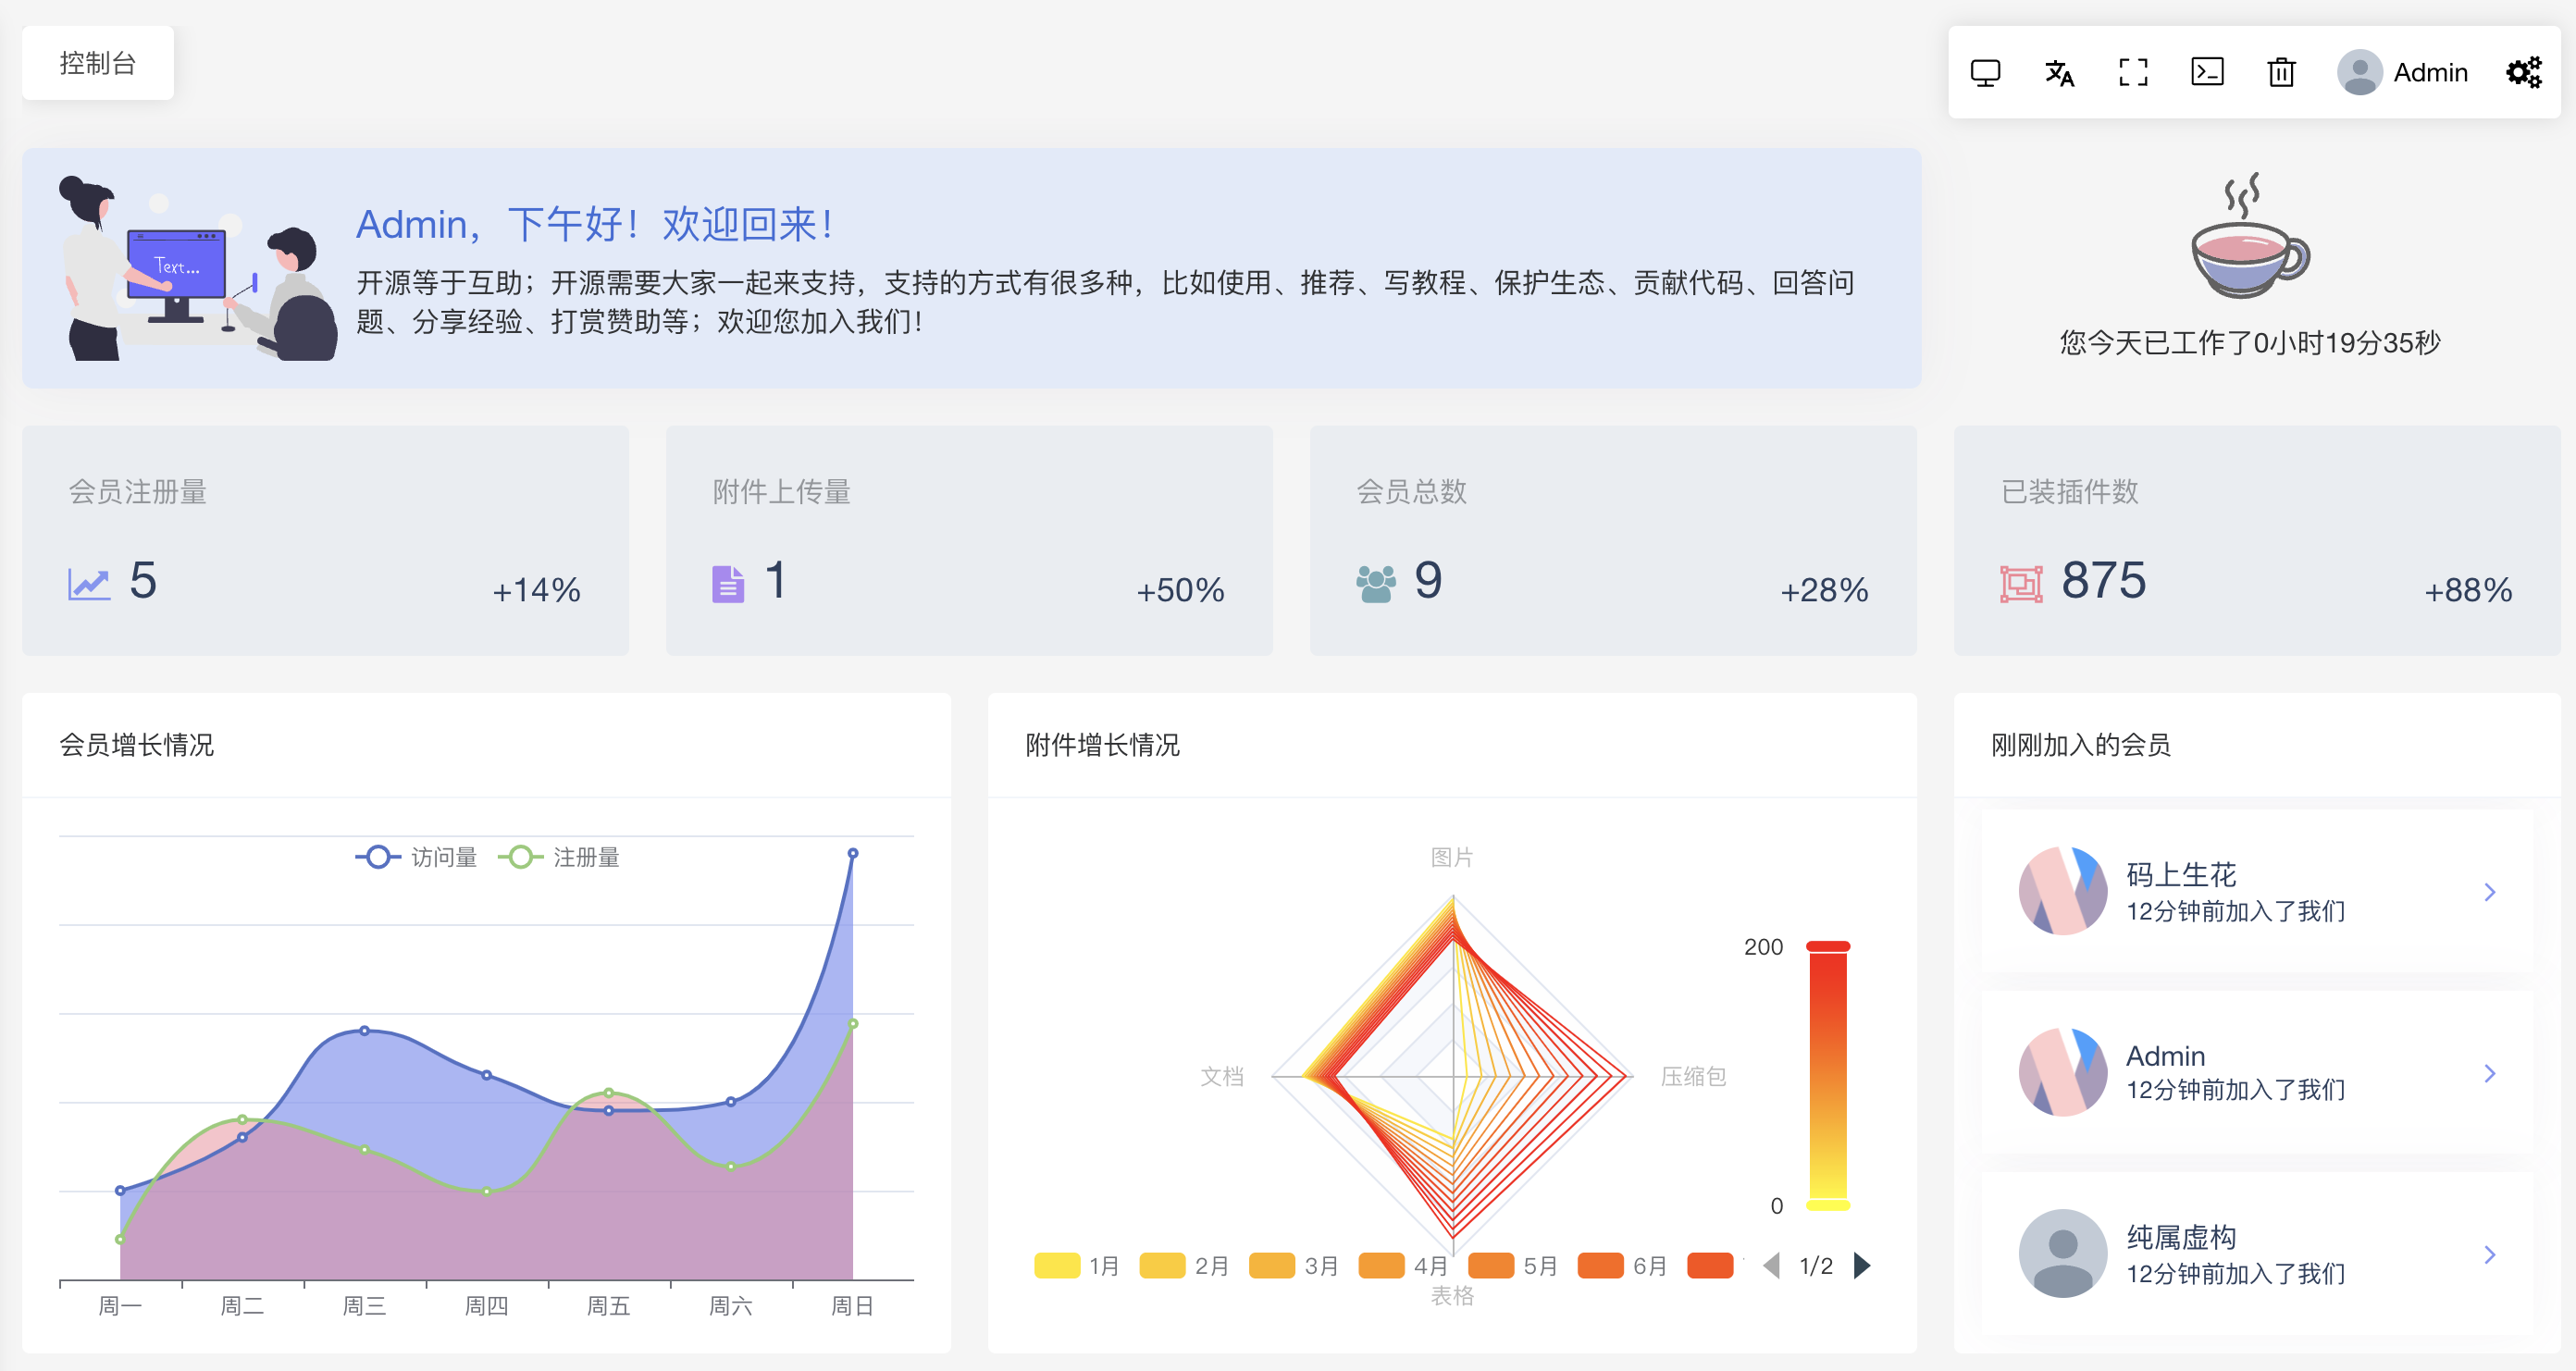Toggle fullscreen mode icon
Image resolution: width=2576 pixels, height=1371 pixels.
coord(2133,73)
